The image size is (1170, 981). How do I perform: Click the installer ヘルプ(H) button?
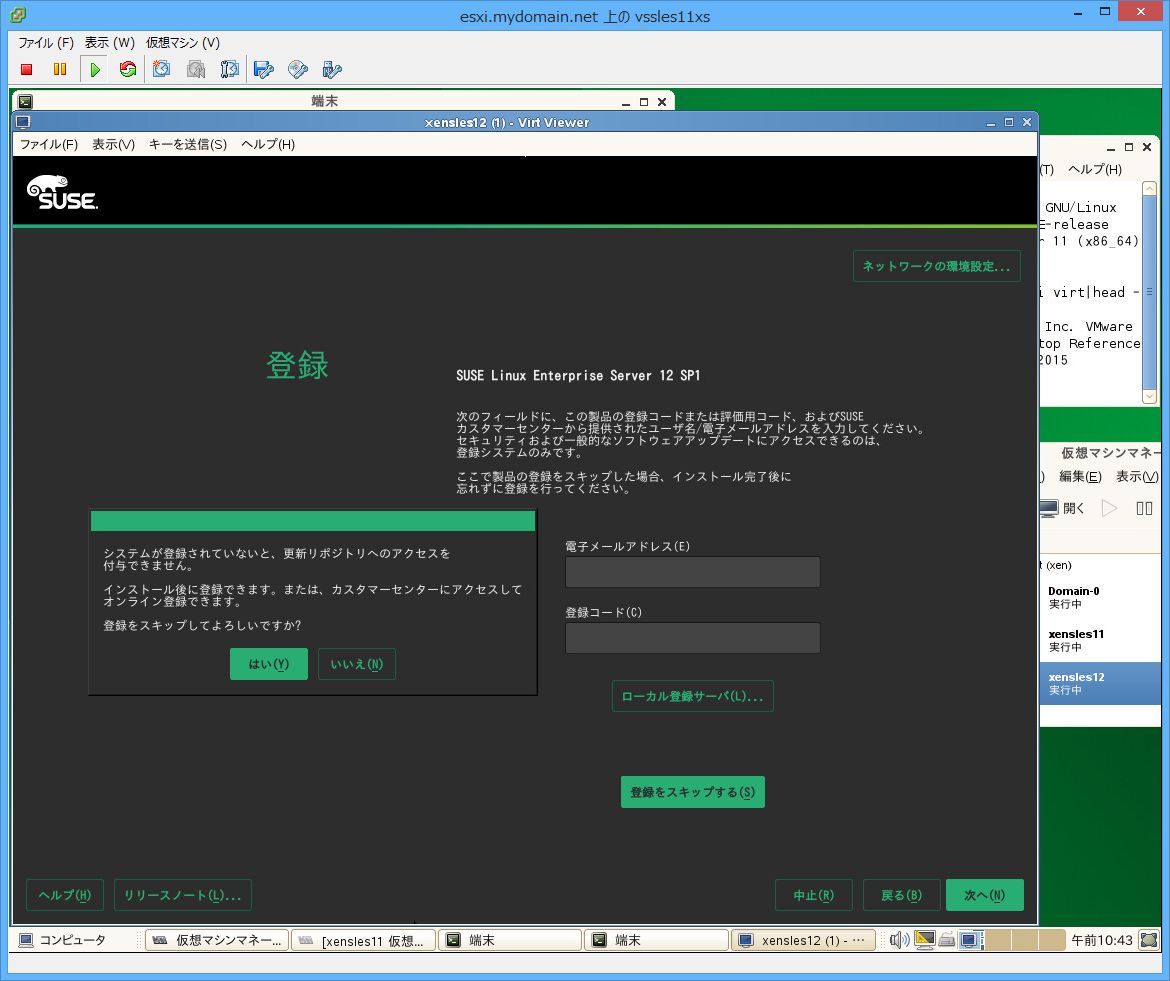(x=65, y=895)
